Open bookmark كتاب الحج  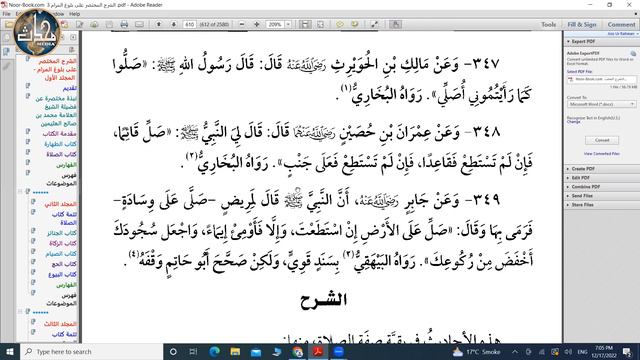coord(64,264)
